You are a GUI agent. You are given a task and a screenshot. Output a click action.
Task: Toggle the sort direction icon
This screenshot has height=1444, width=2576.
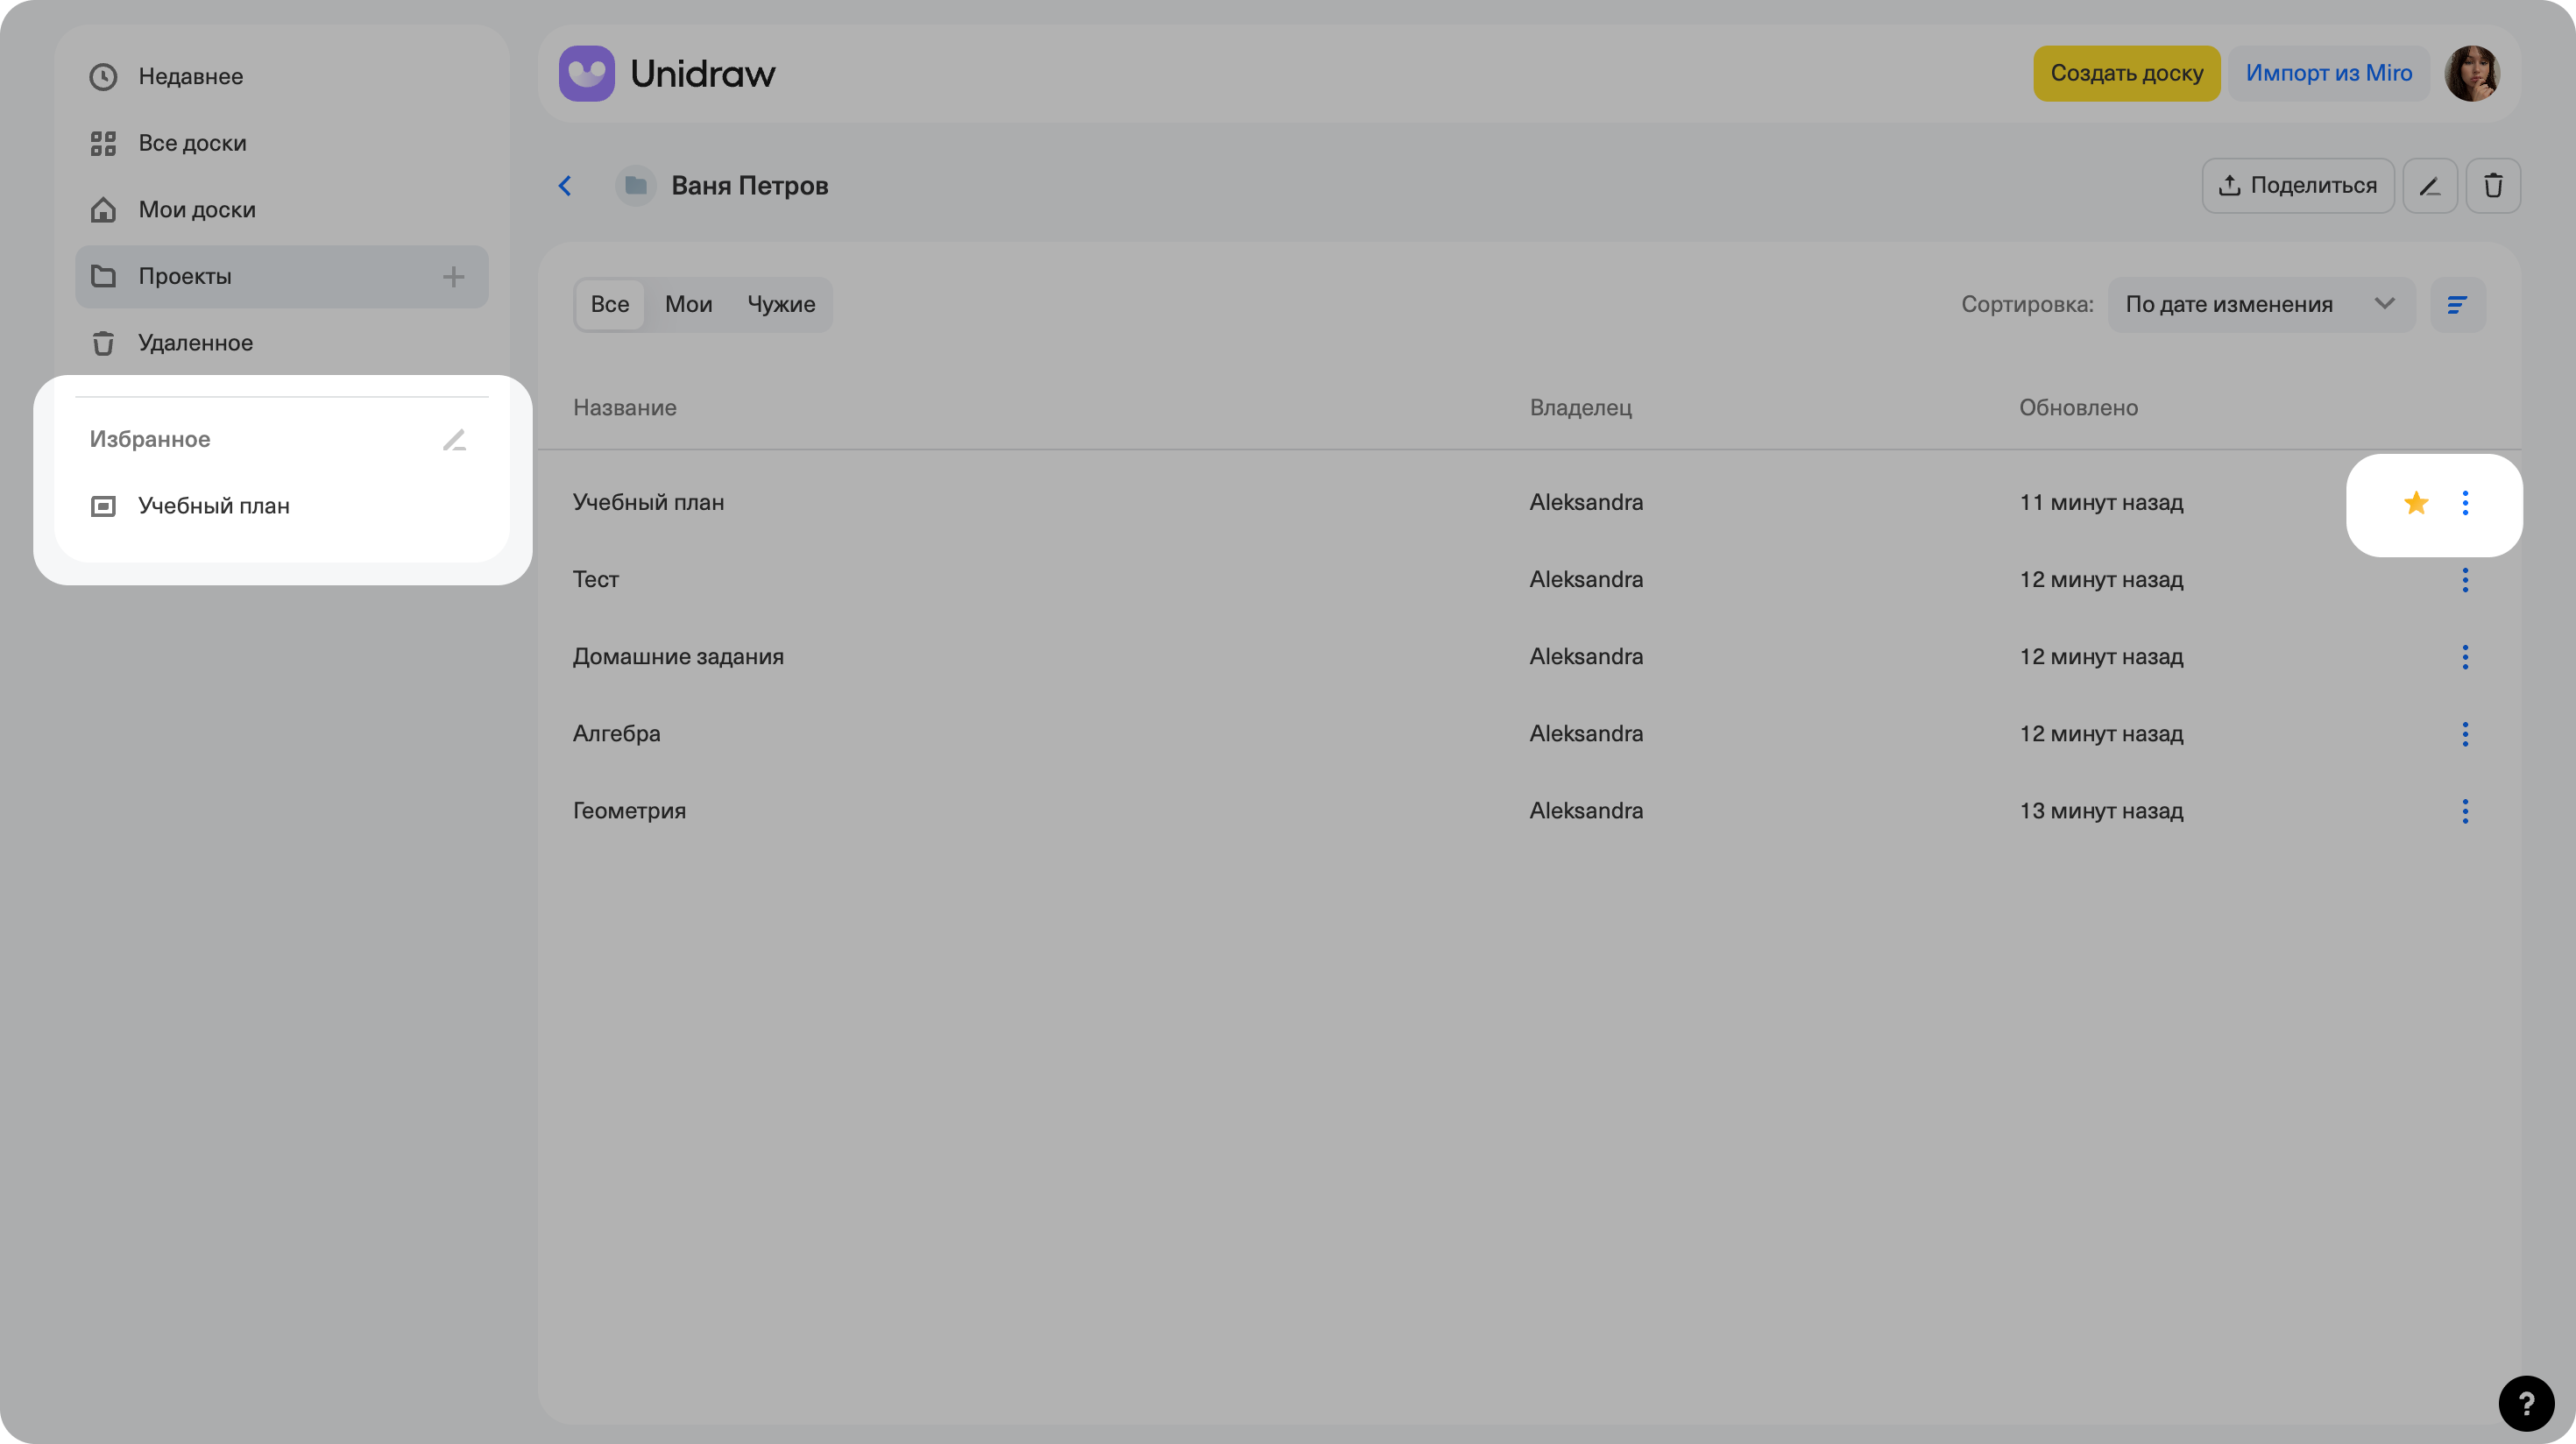click(x=2457, y=305)
